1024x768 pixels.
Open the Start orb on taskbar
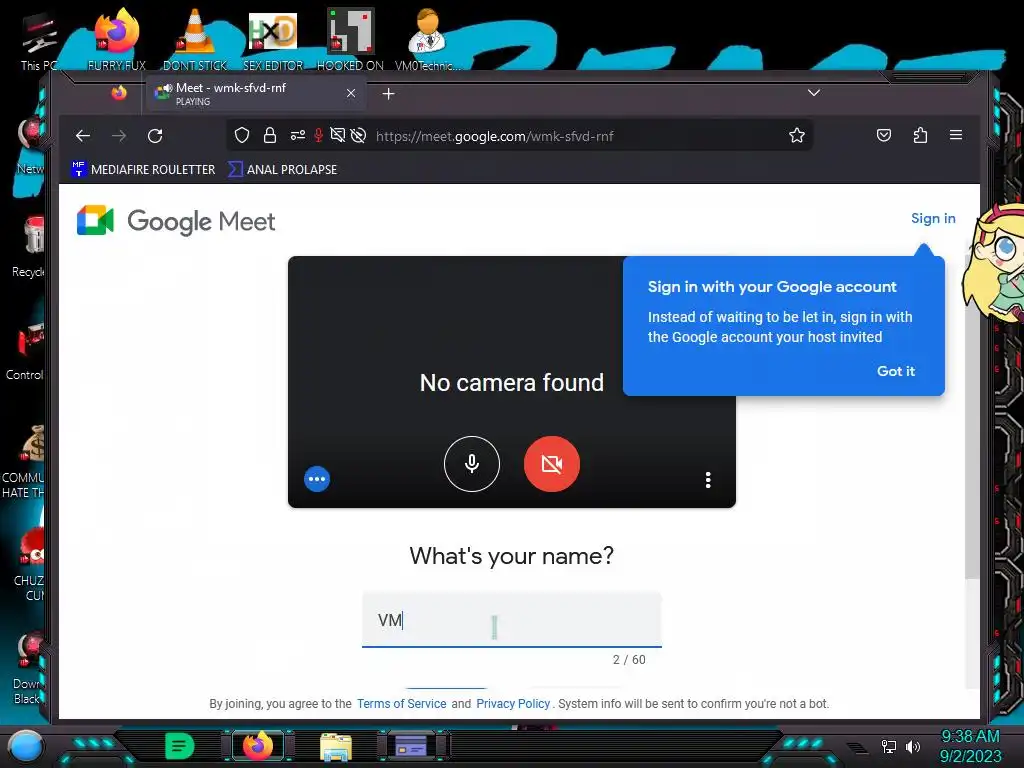26,746
